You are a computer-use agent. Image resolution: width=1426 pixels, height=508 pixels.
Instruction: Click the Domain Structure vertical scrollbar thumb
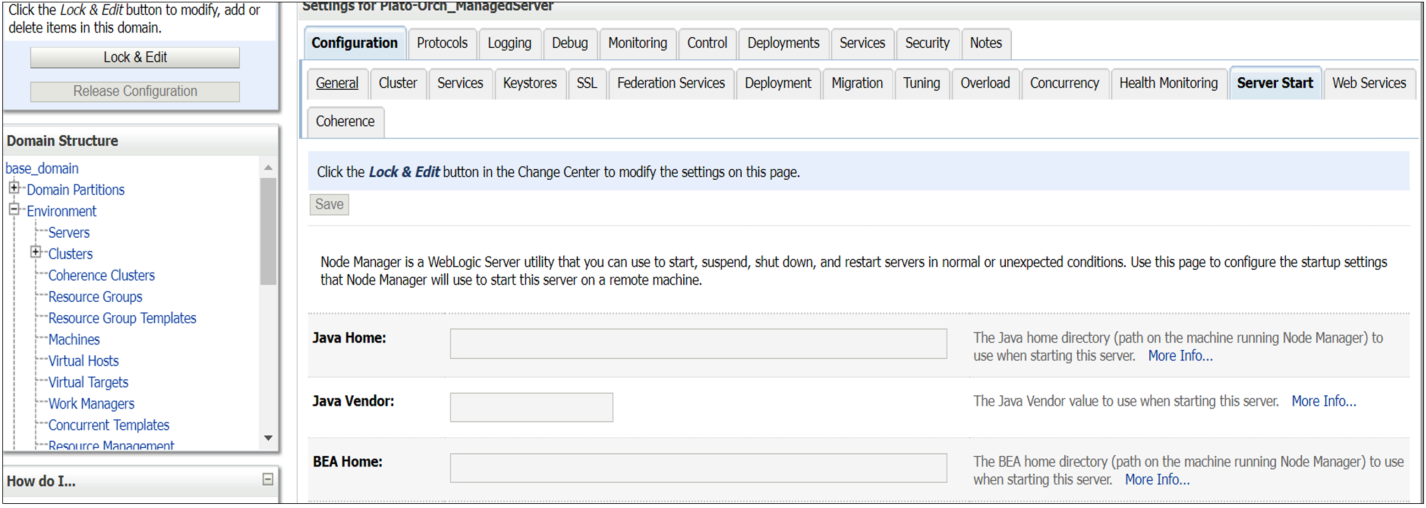point(268,231)
